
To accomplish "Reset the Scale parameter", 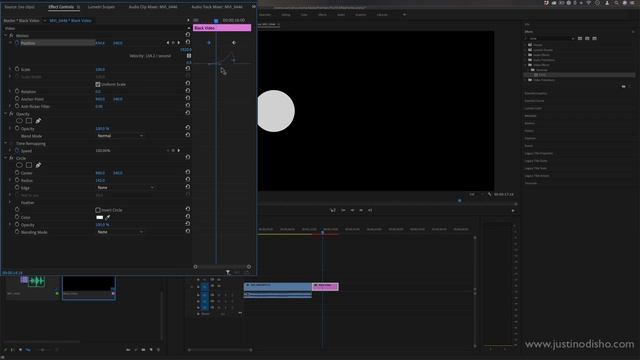I will pyautogui.click(x=188, y=69).
